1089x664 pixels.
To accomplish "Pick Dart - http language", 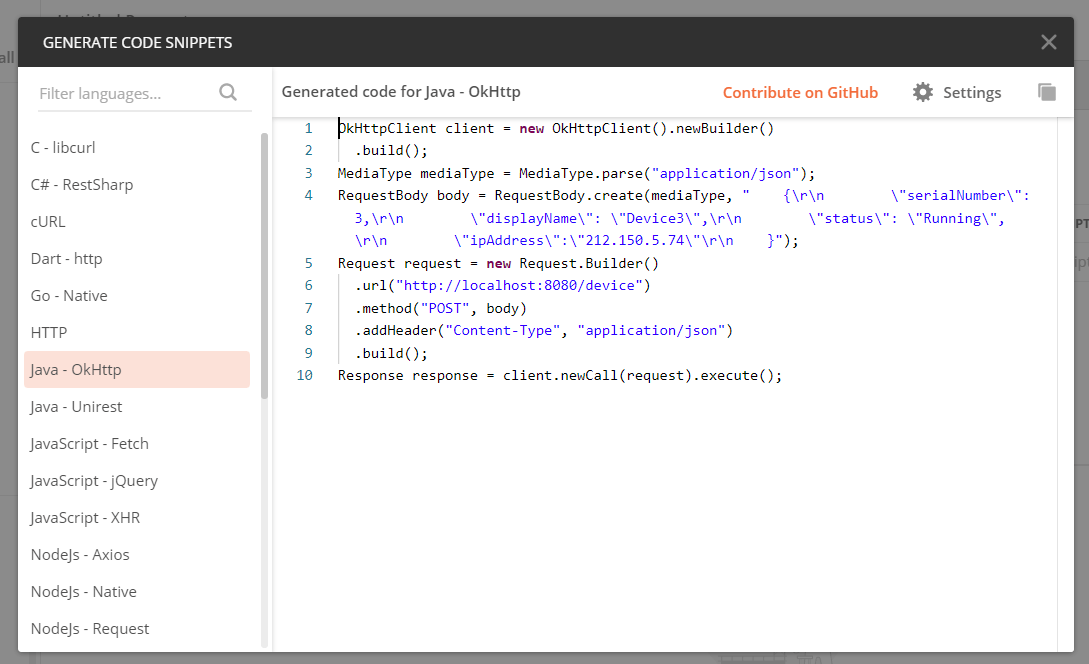I will (x=137, y=258).
